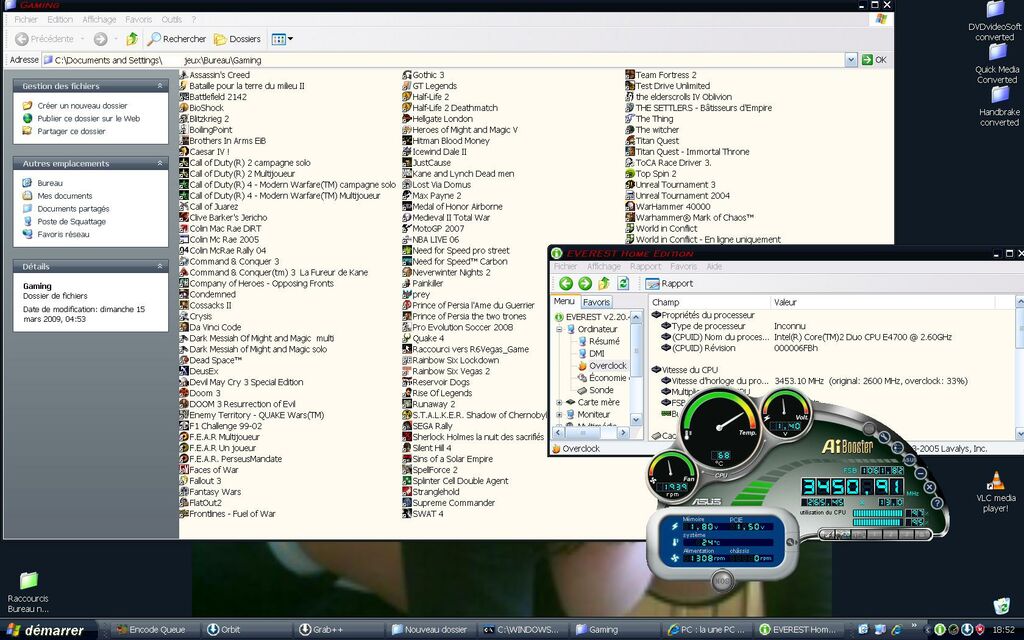Click VLC media player desktop icon
This screenshot has width=1024, height=640.
tap(995, 492)
